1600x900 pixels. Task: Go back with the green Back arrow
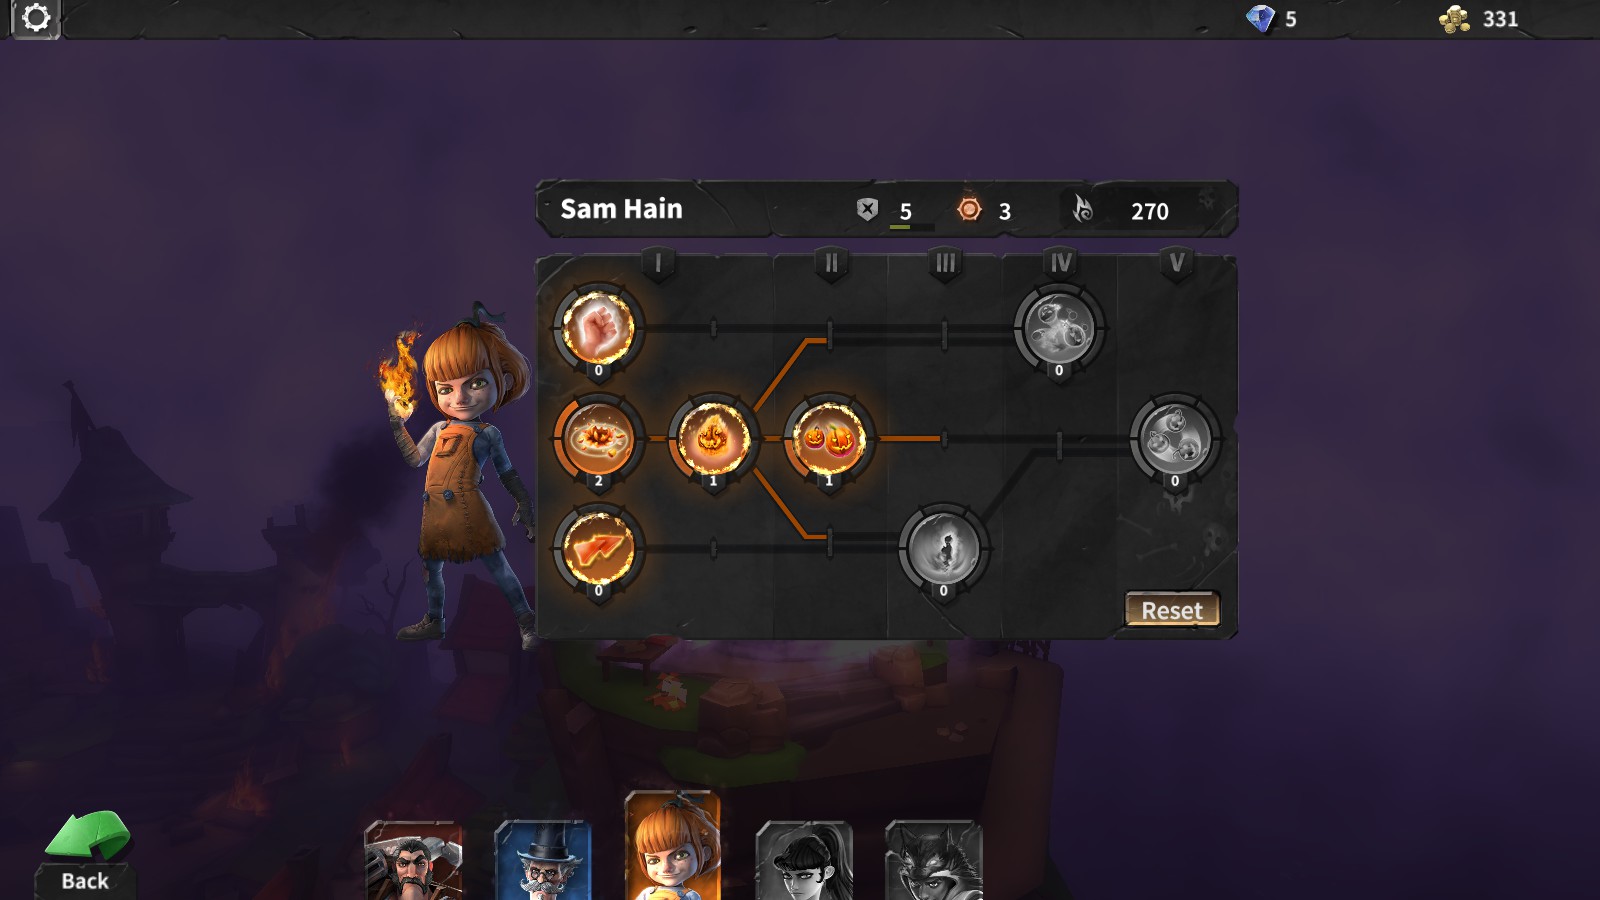[x=86, y=852]
